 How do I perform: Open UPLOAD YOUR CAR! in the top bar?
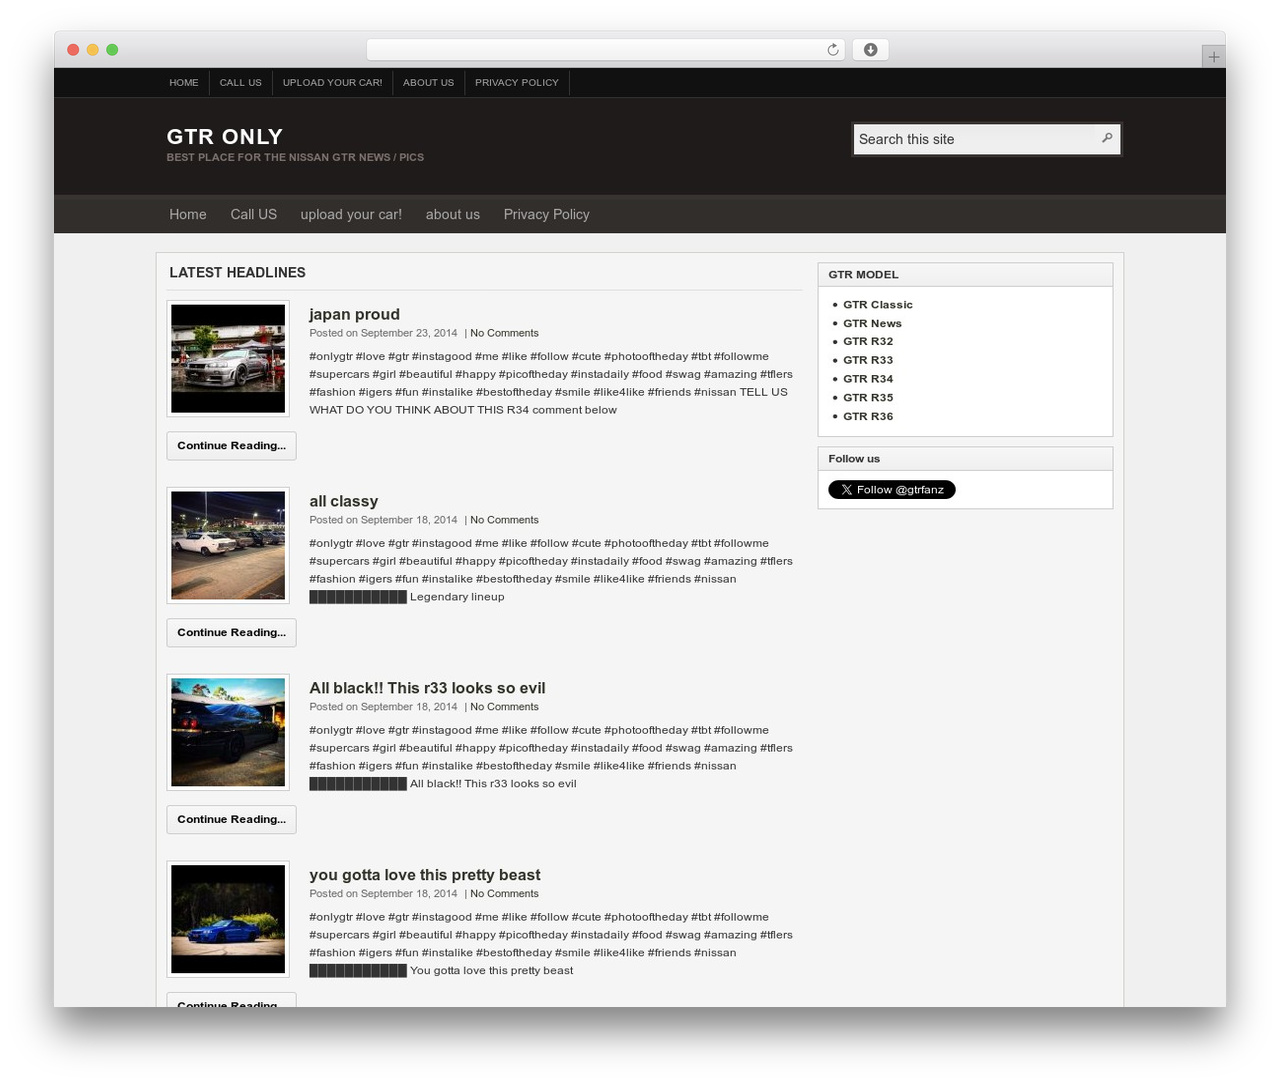[332, 83]
